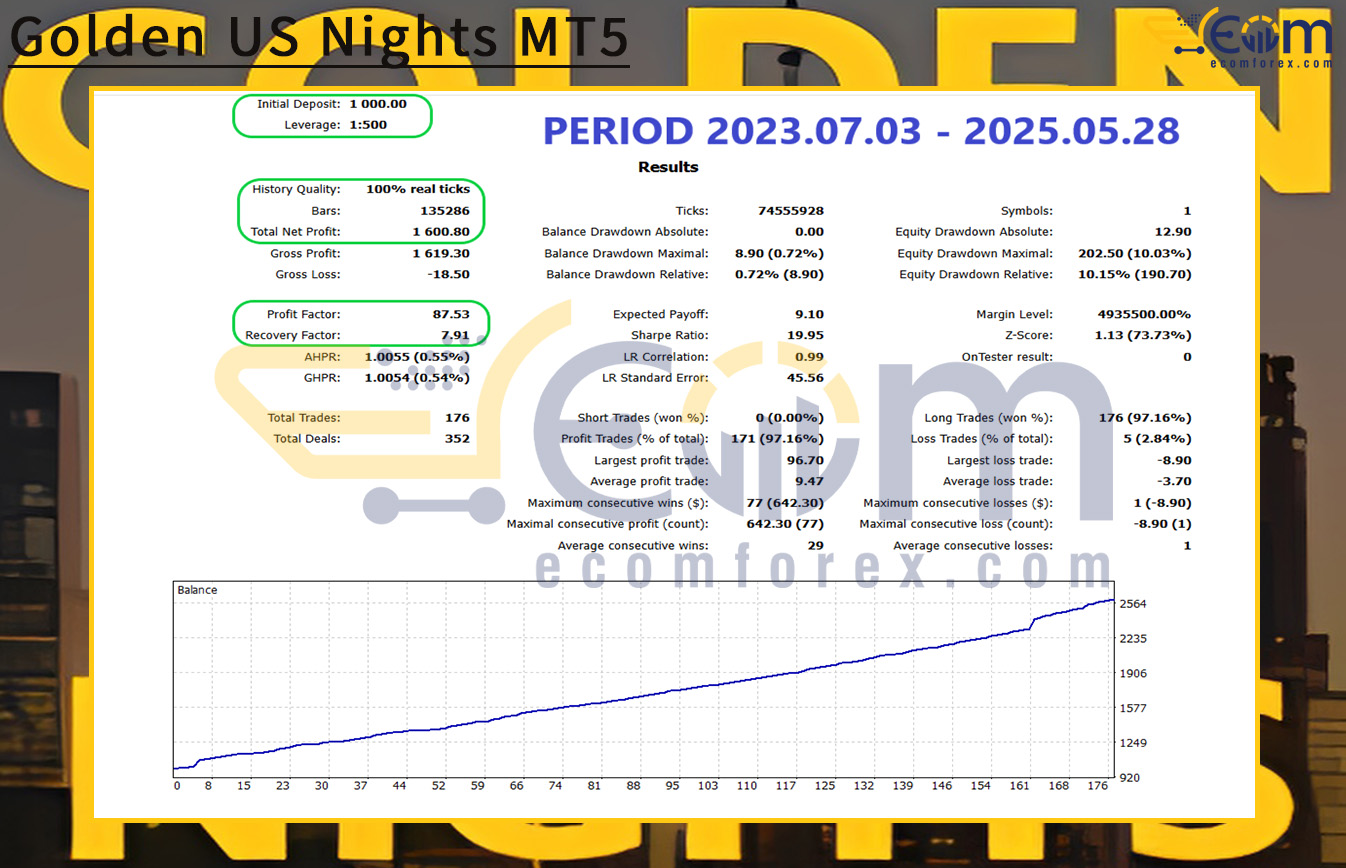Click the '100% real ticks' history quality value
The height and width of the screenshot is (868, 1346).
tap(418, 189)
